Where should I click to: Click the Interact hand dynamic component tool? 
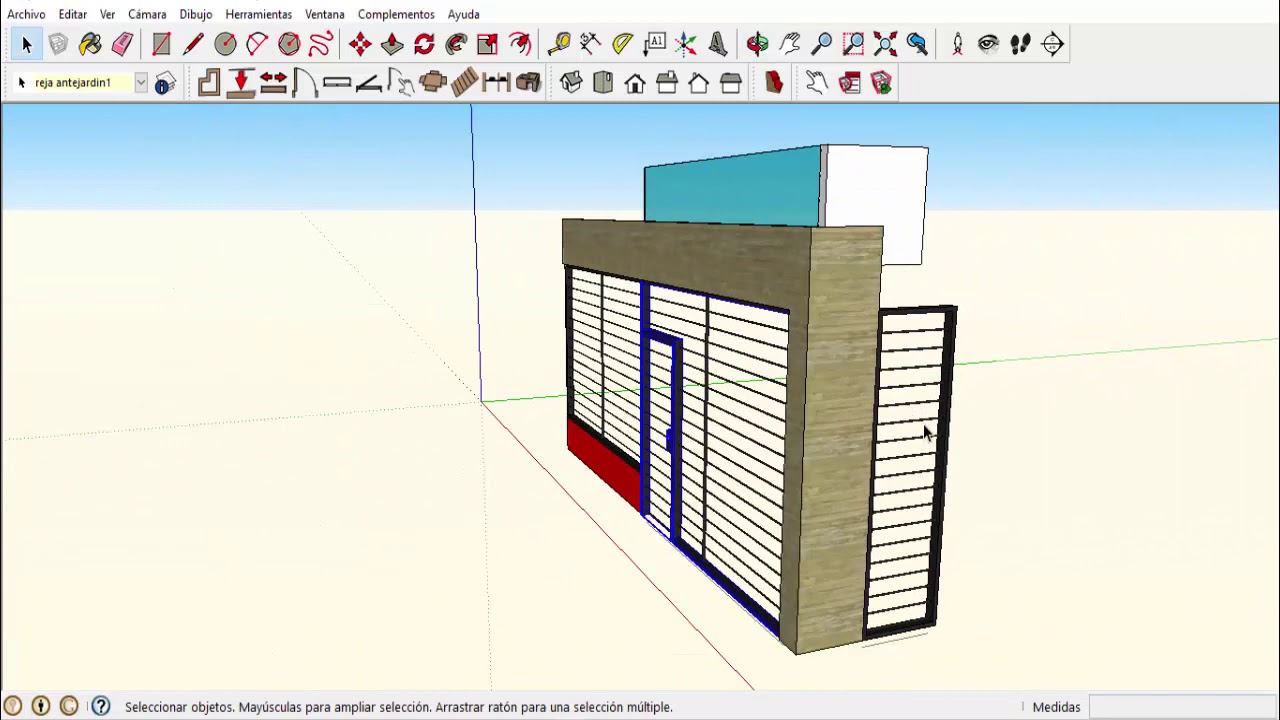pos(817,83)
